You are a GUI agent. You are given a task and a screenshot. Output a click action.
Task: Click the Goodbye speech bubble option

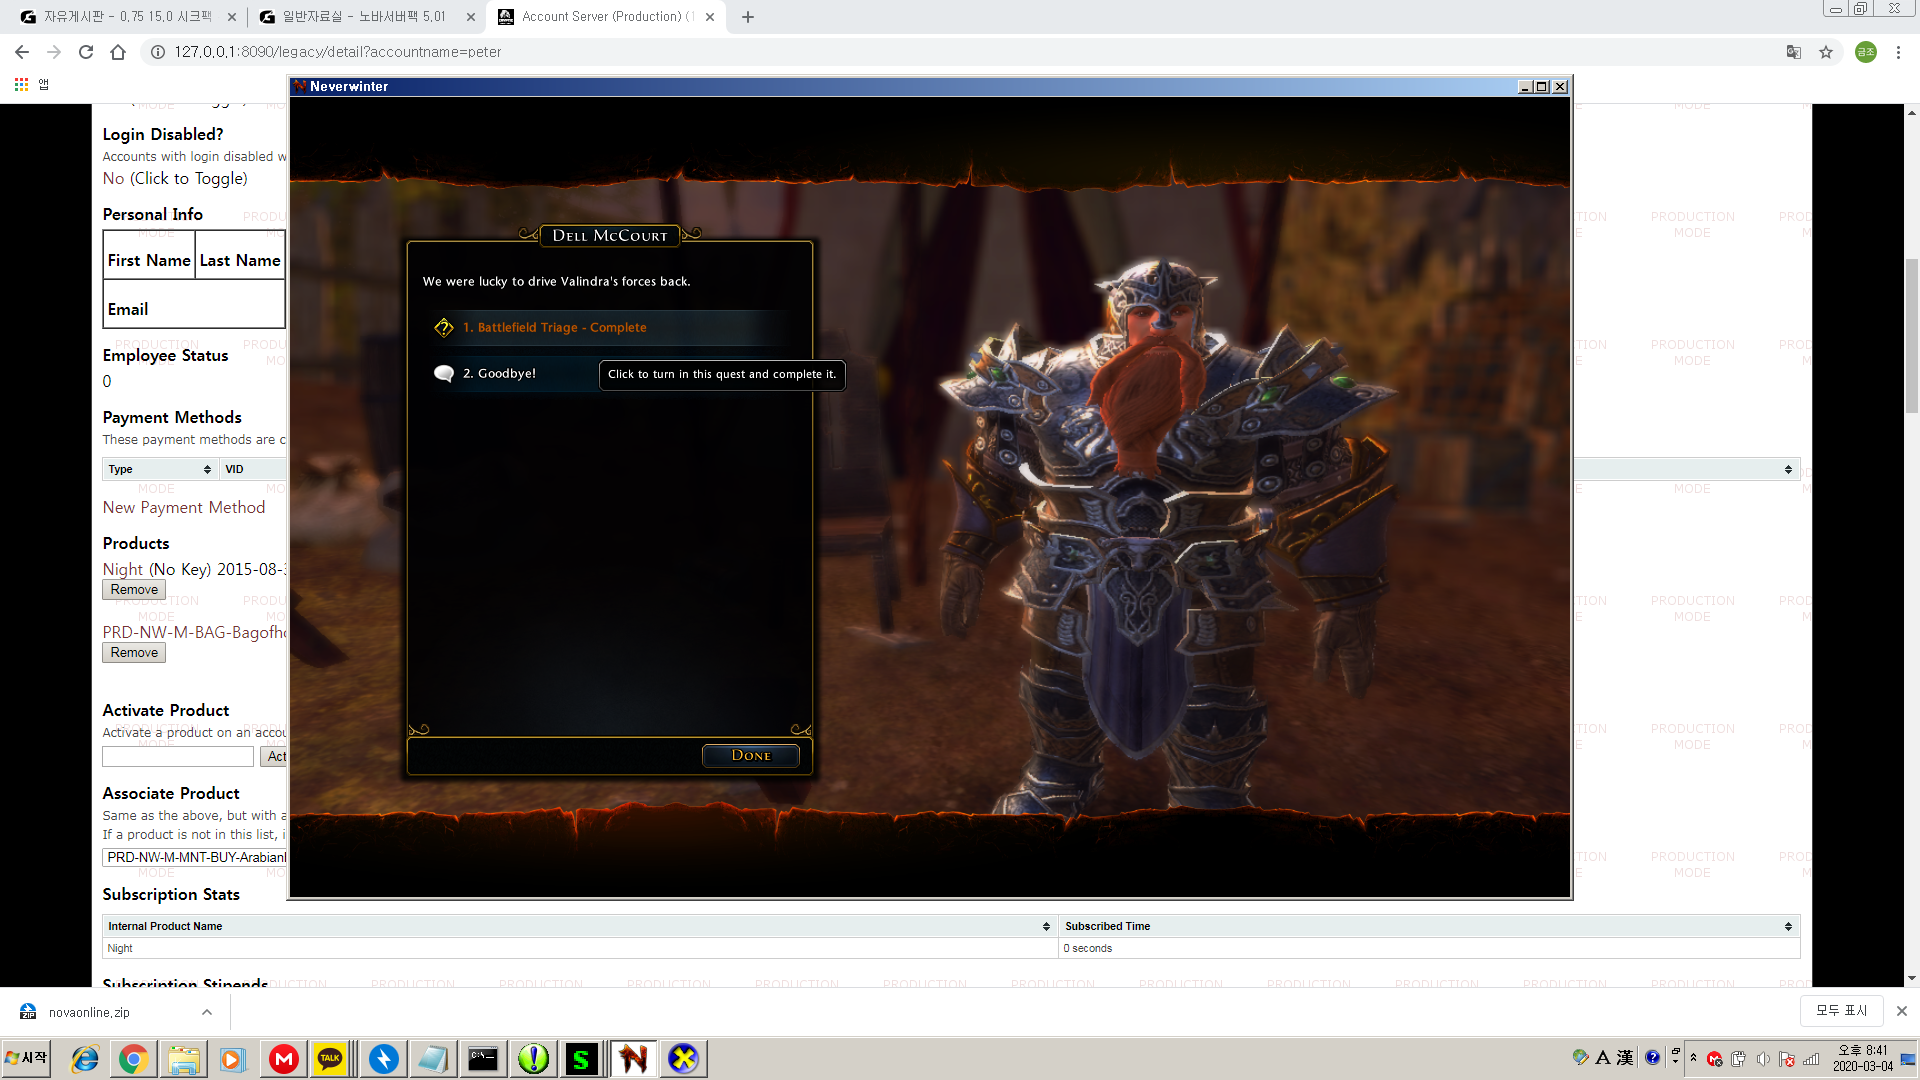[x=444, y=374]
